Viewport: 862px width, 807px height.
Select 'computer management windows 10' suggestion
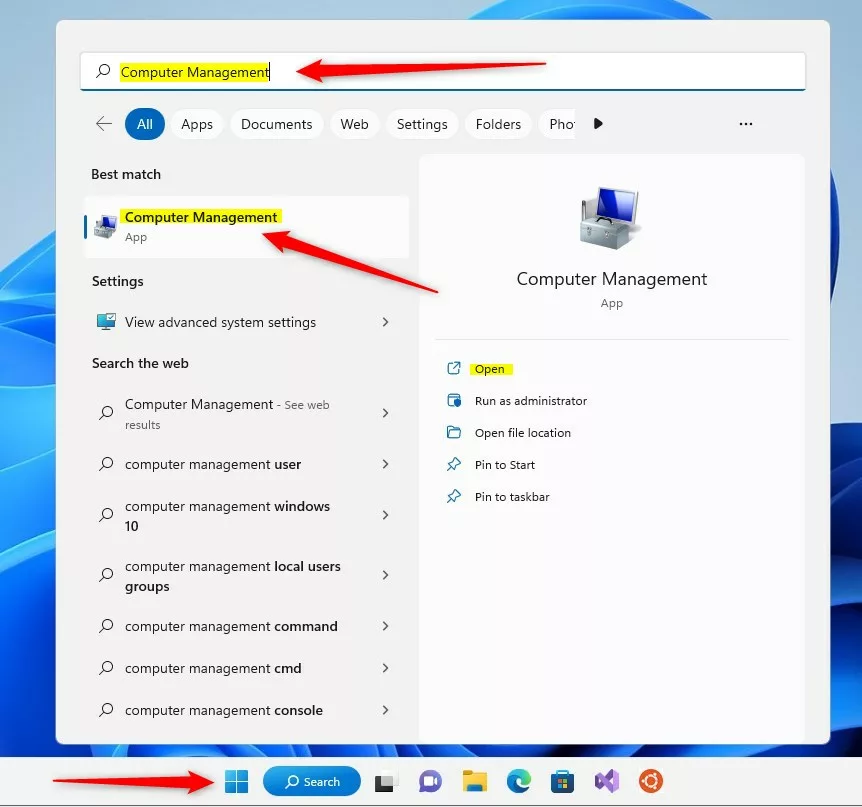[x=246, y=516]
